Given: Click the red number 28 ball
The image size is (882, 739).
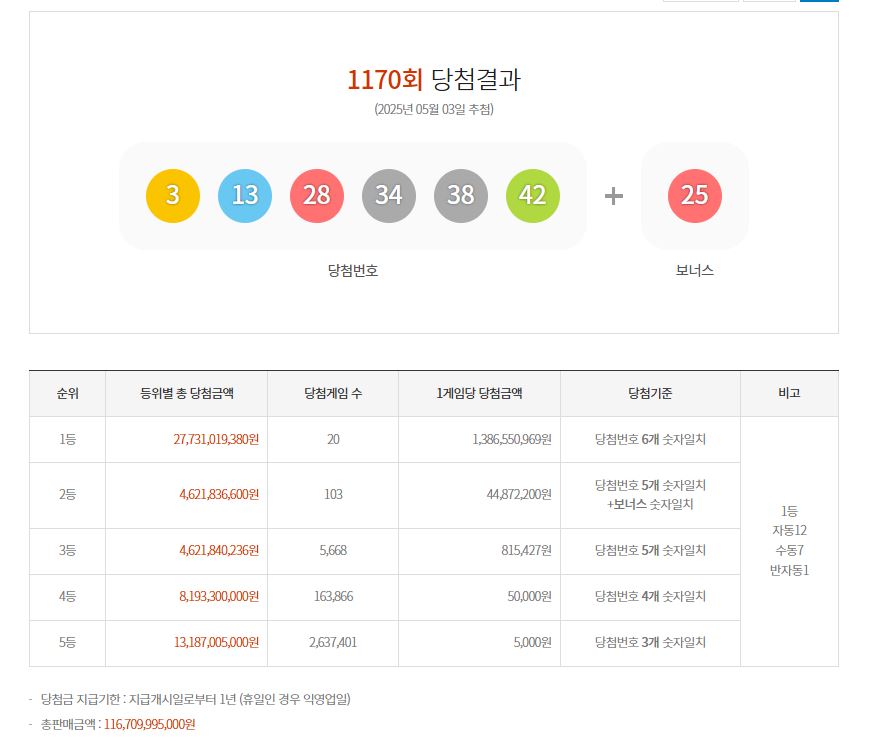Looking at the screenshot, I should tap(317, 196).
